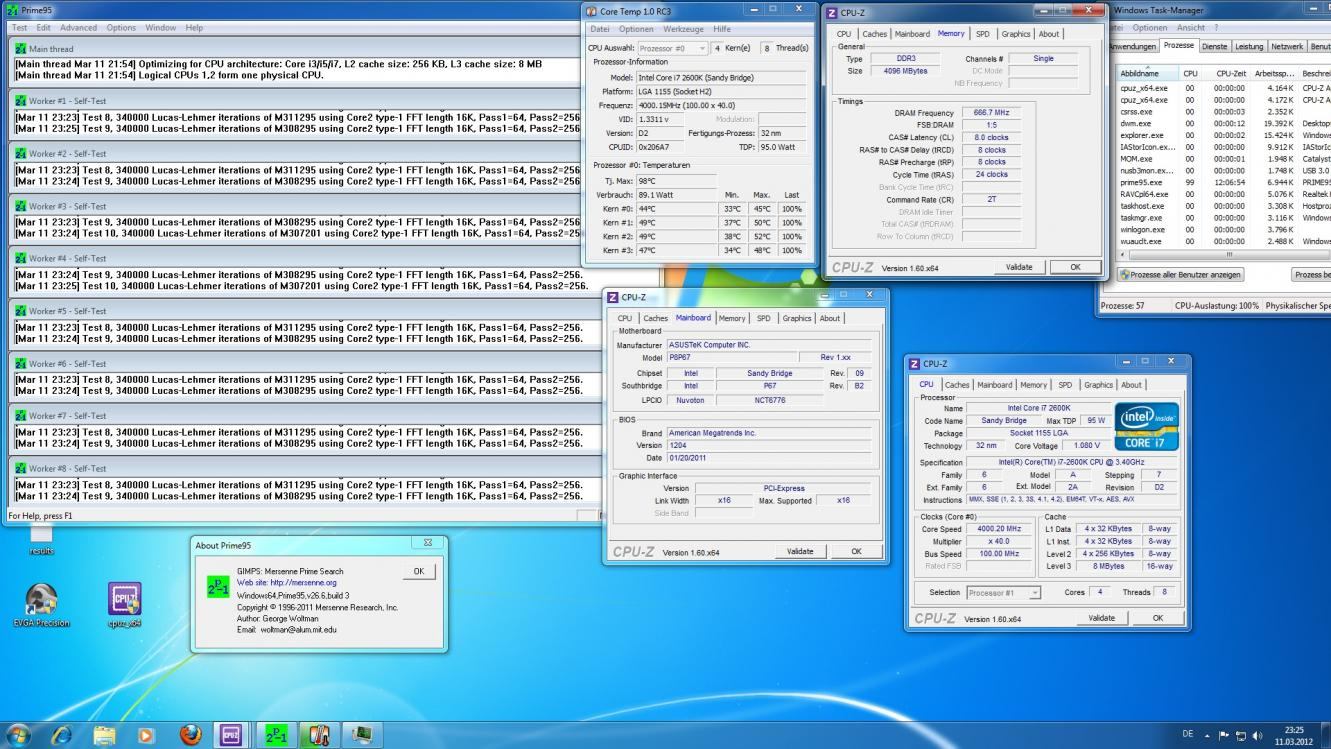Click the DE language indicator in taskbar

point(1188,735)
